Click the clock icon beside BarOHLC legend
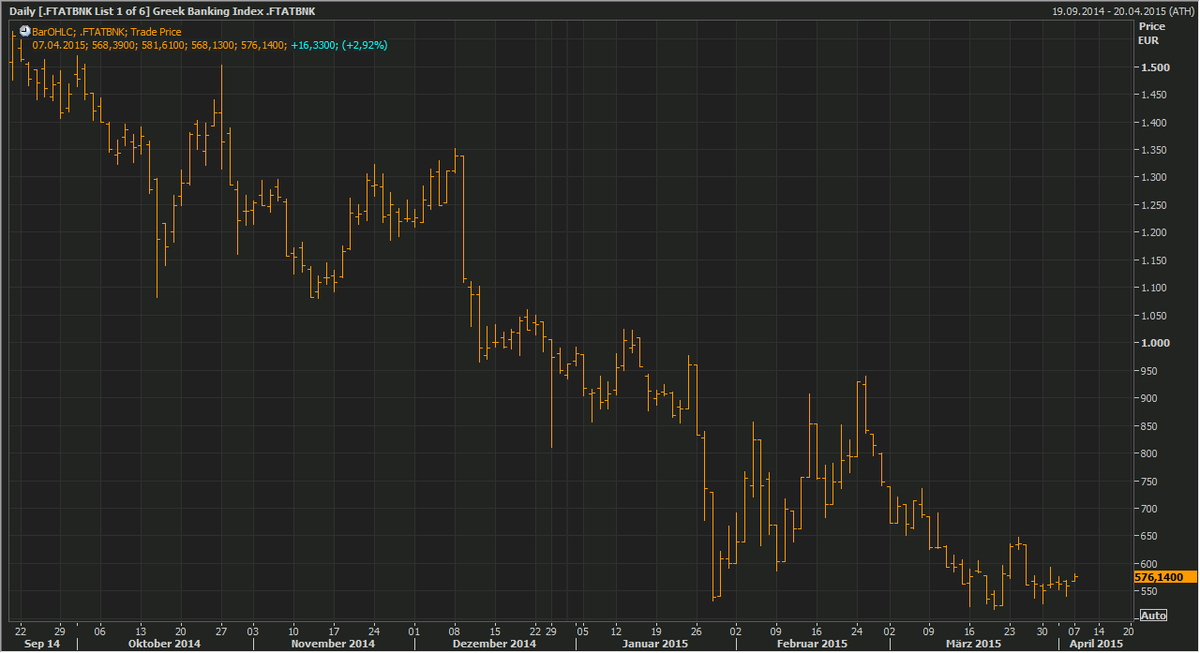This screenshot has height=653, width=1200. pos(26,32)
